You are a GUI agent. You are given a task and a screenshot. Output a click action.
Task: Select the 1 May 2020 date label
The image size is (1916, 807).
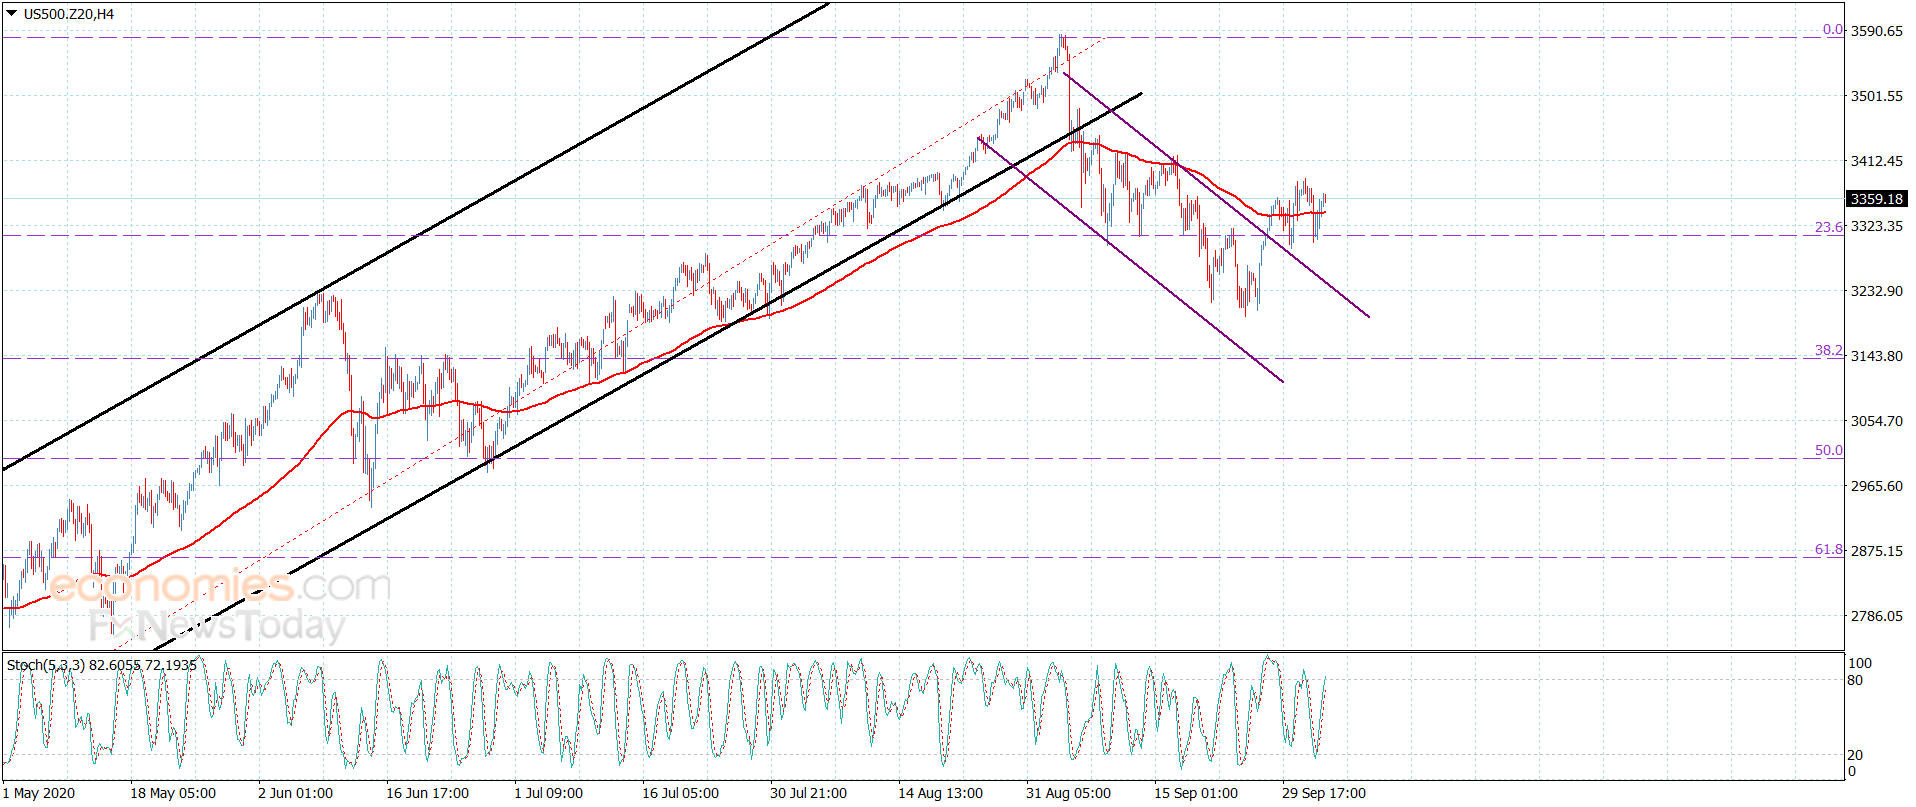(39, 793)
